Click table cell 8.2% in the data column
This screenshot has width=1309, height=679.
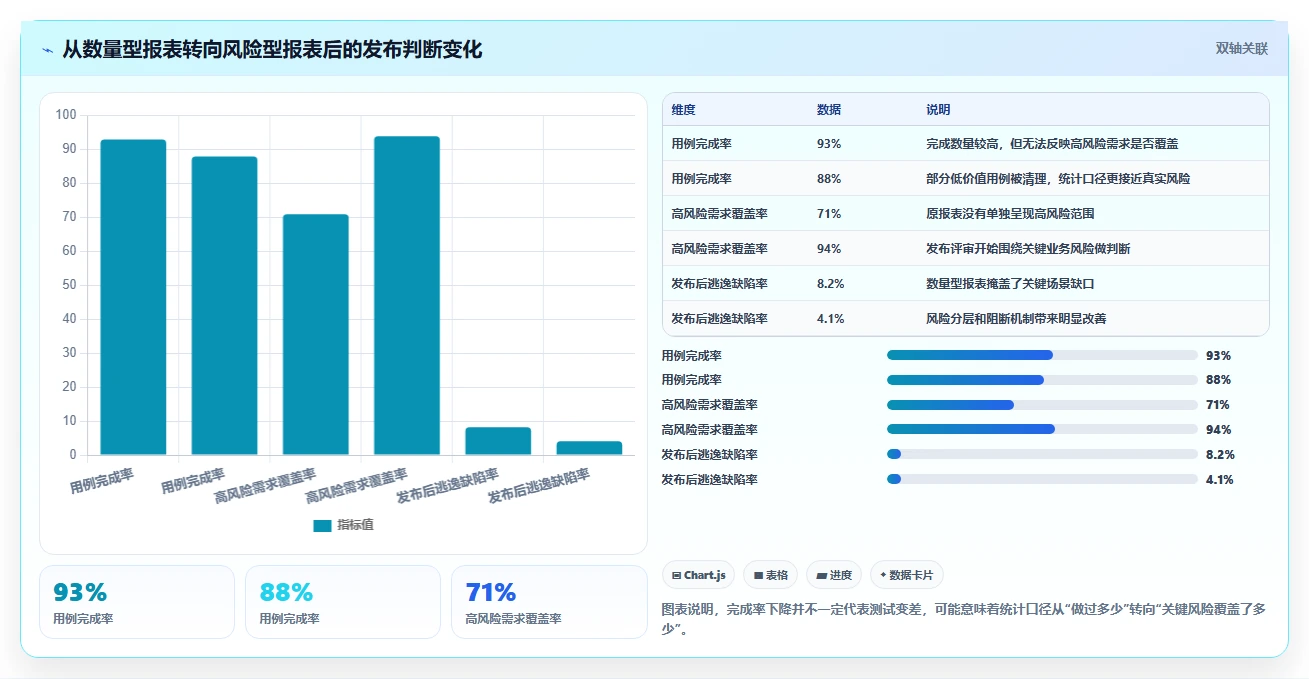click(831, 284)
